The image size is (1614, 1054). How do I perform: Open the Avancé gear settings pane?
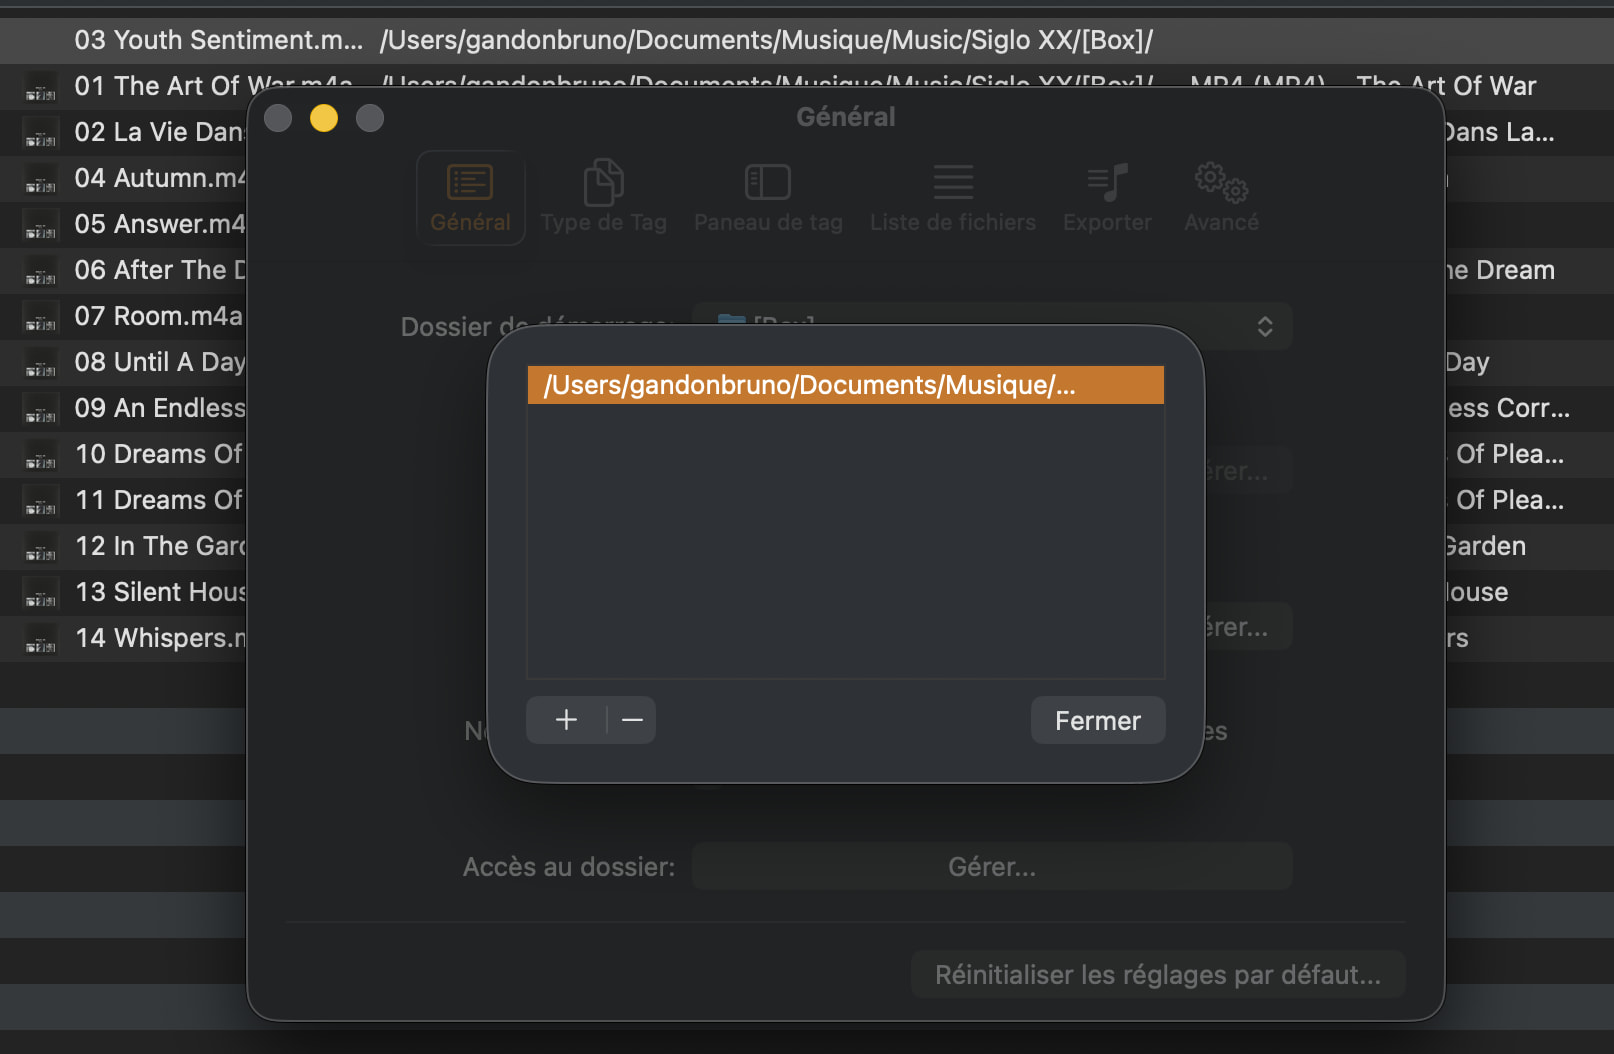pos(1221,198)
